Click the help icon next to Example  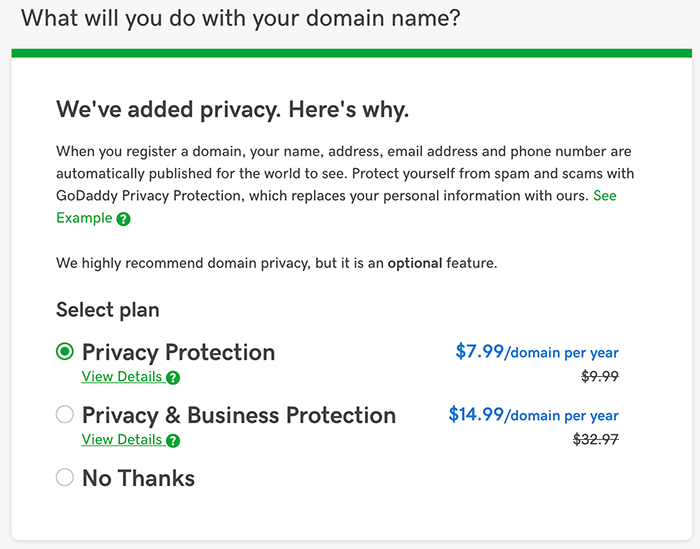click(x=123, y=219)
